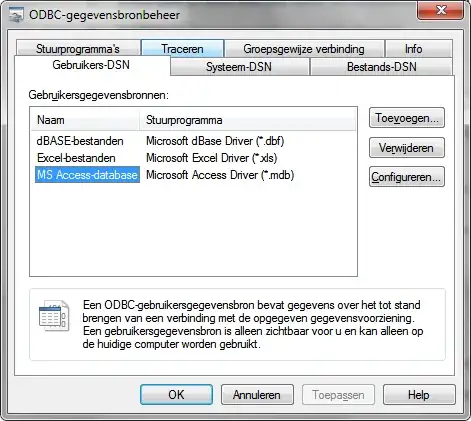This screenshot has height=421, width=471.
Task: Click Microsoft dBase Driver (*.dbf) cell
Action: pos(215,141)
